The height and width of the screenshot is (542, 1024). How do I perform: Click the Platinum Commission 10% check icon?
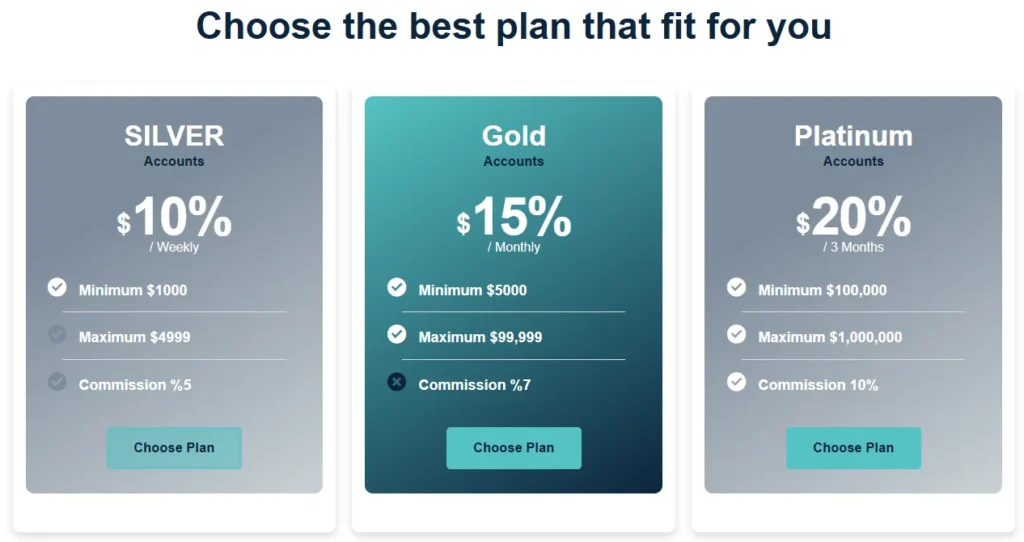tap(737, 381)
